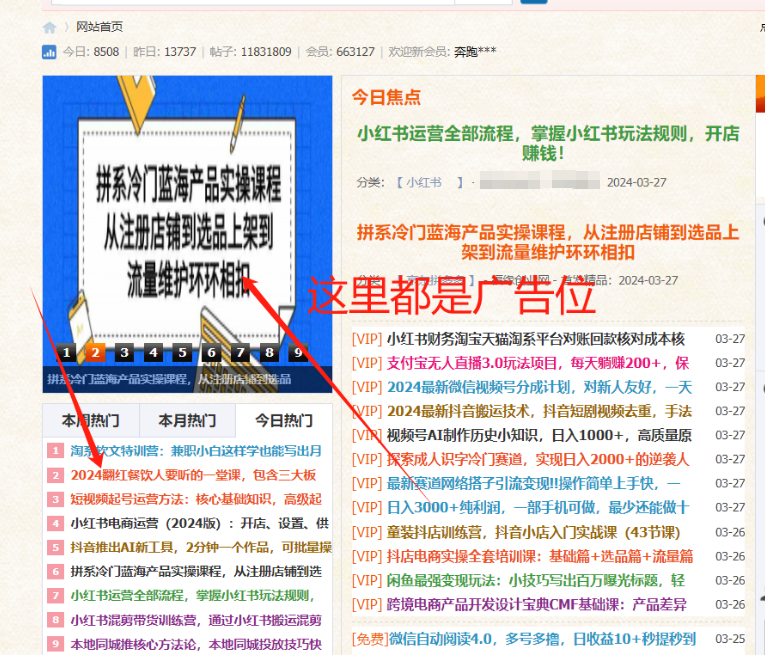Viewport: 765px width, 655px height.
Task: Click the highlighted slide 2 indicator
Action: click(95, 352)
